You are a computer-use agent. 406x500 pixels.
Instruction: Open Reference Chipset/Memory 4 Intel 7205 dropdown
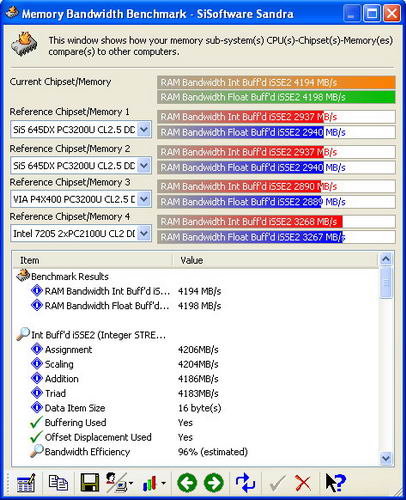point(144,233)
